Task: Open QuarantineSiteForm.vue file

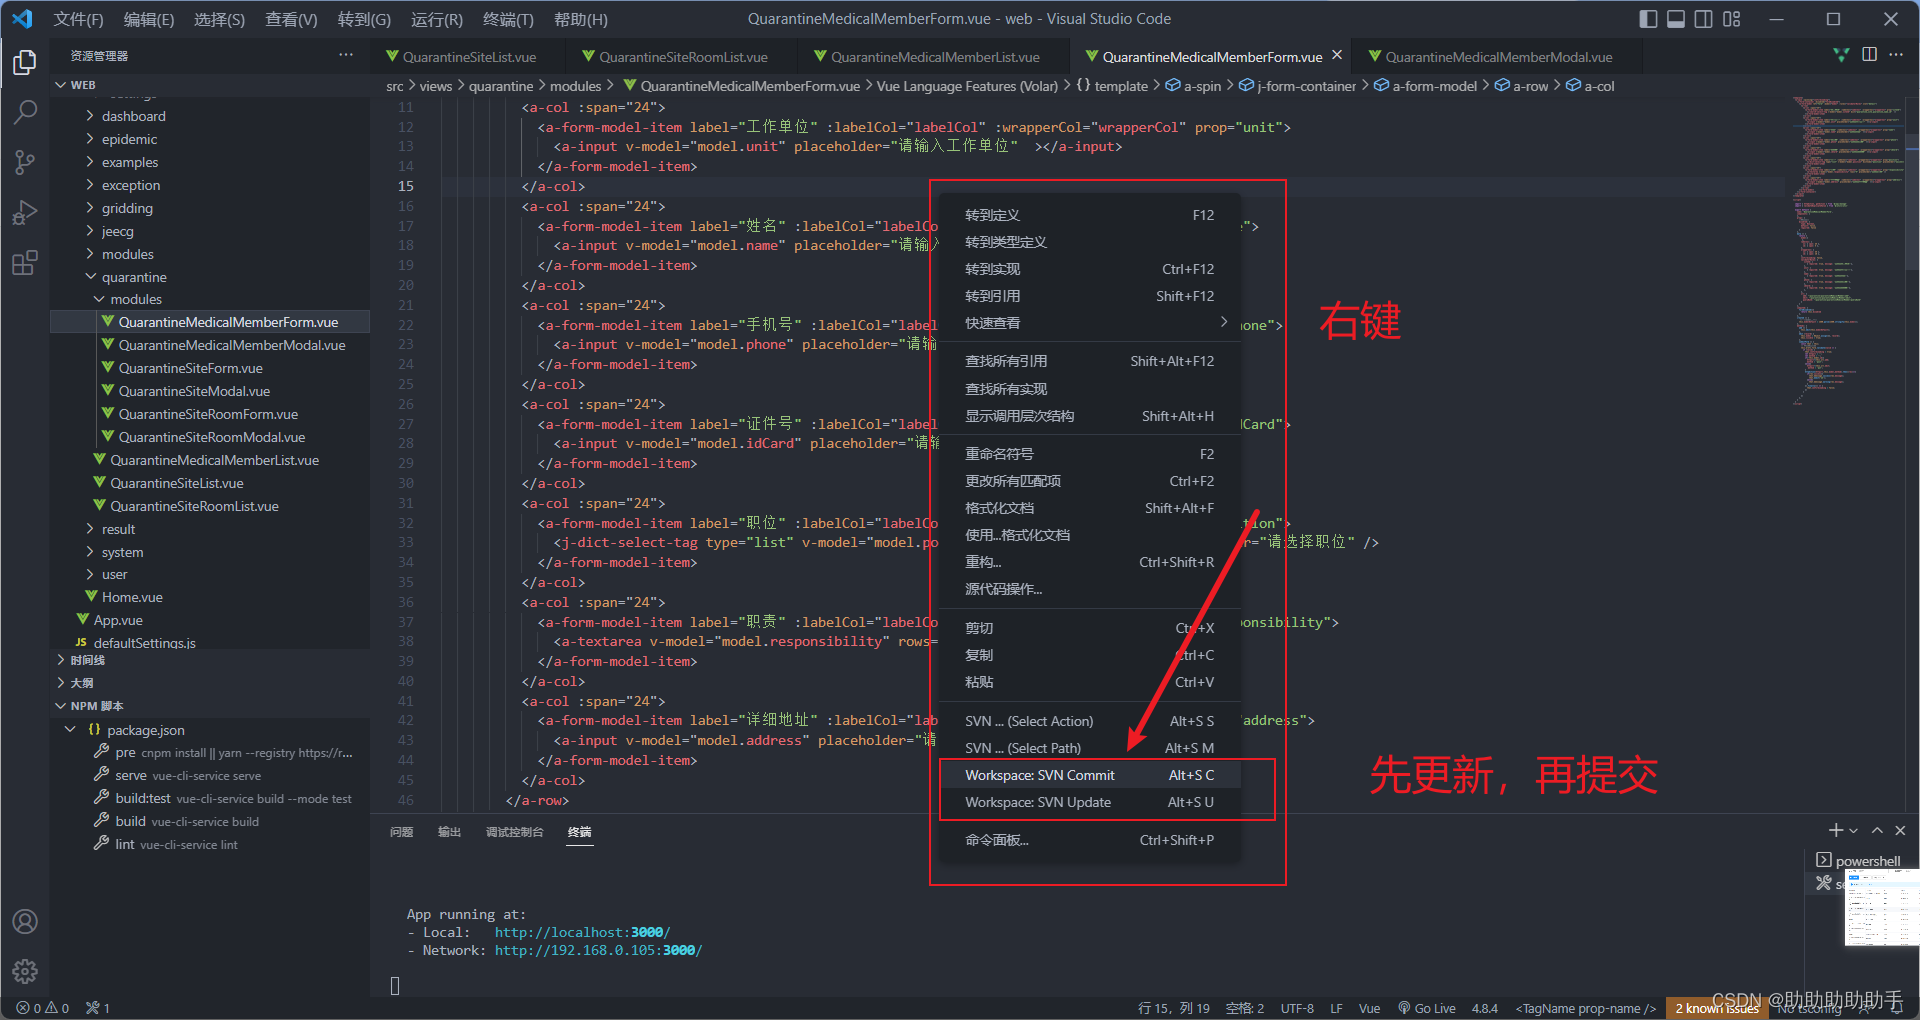Action: pos(190,368)
